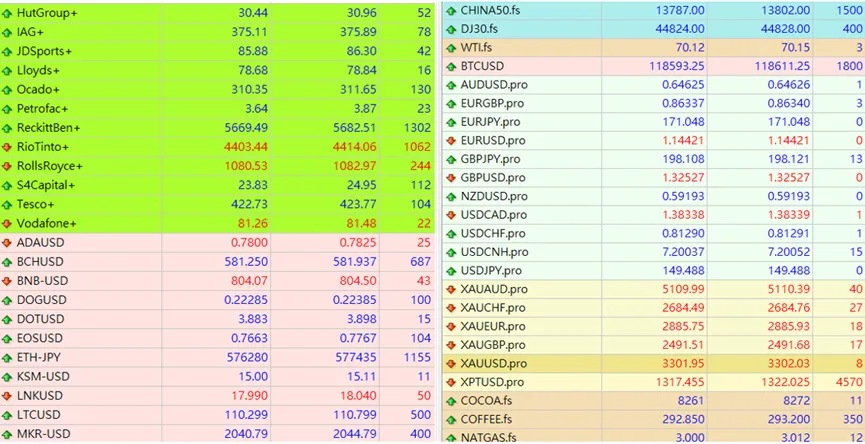
Task: Click the KSM-USD symbol name
Action: tap(43, 377)
